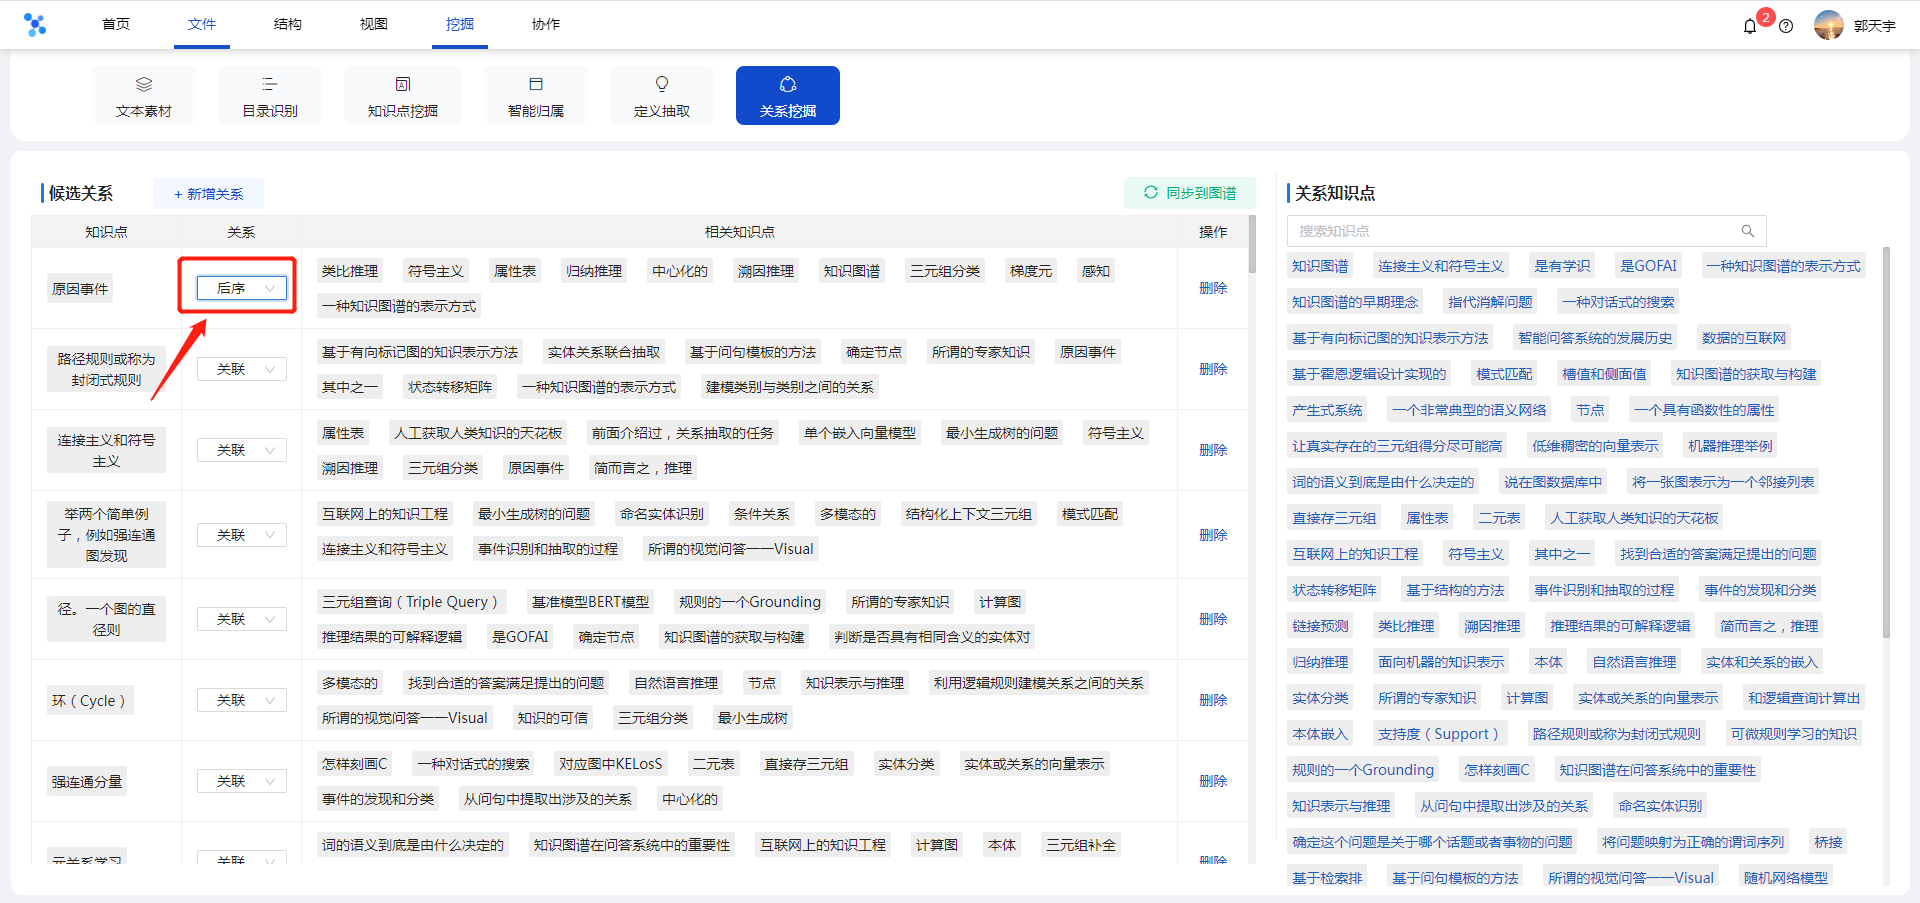Viewport: 1920px width, 903px height.
Task: Click the 强连通分量 knowledge point cell
Action: [87, 782]
